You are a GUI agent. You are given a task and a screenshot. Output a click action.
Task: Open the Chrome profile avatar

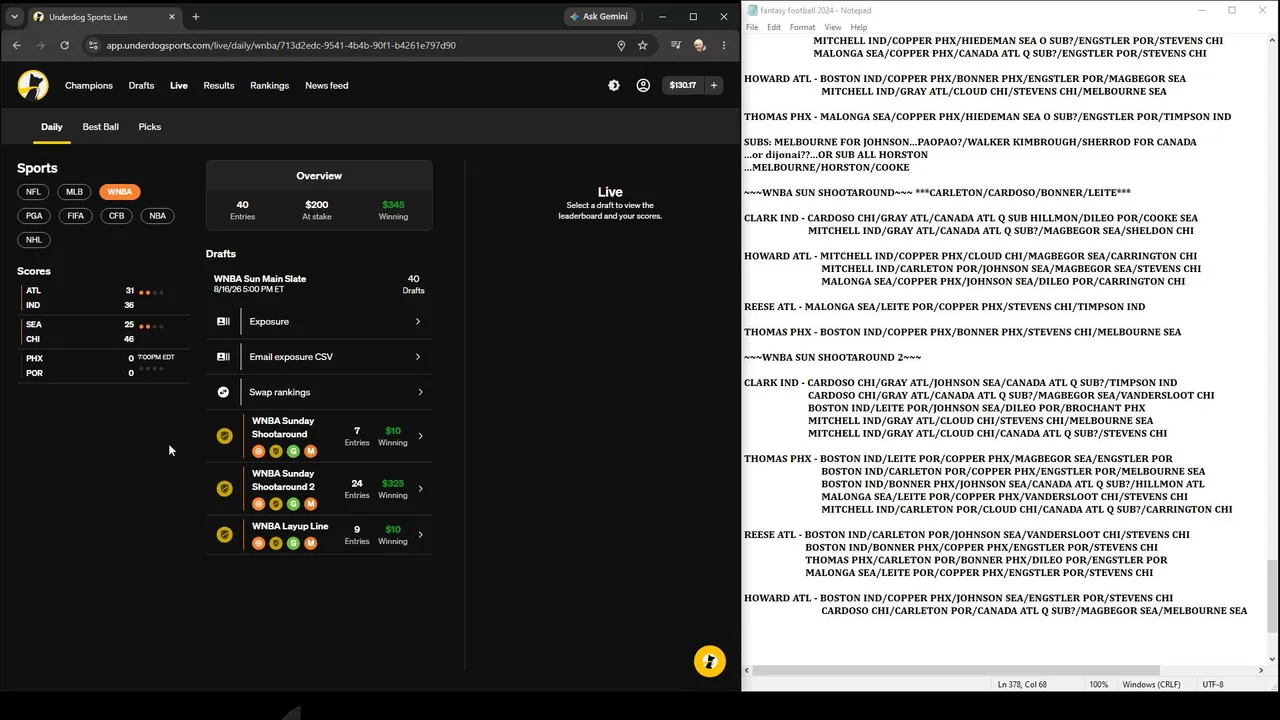699,45
